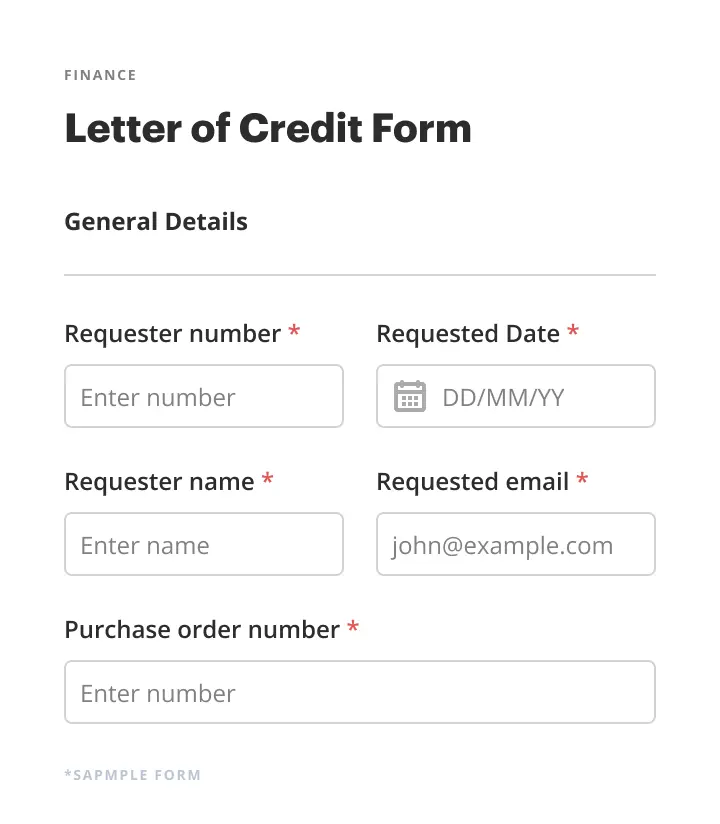Click the *SAPMPLE FORM footnote text
This screenshot has height=824, width=720.
click(132, 775)
